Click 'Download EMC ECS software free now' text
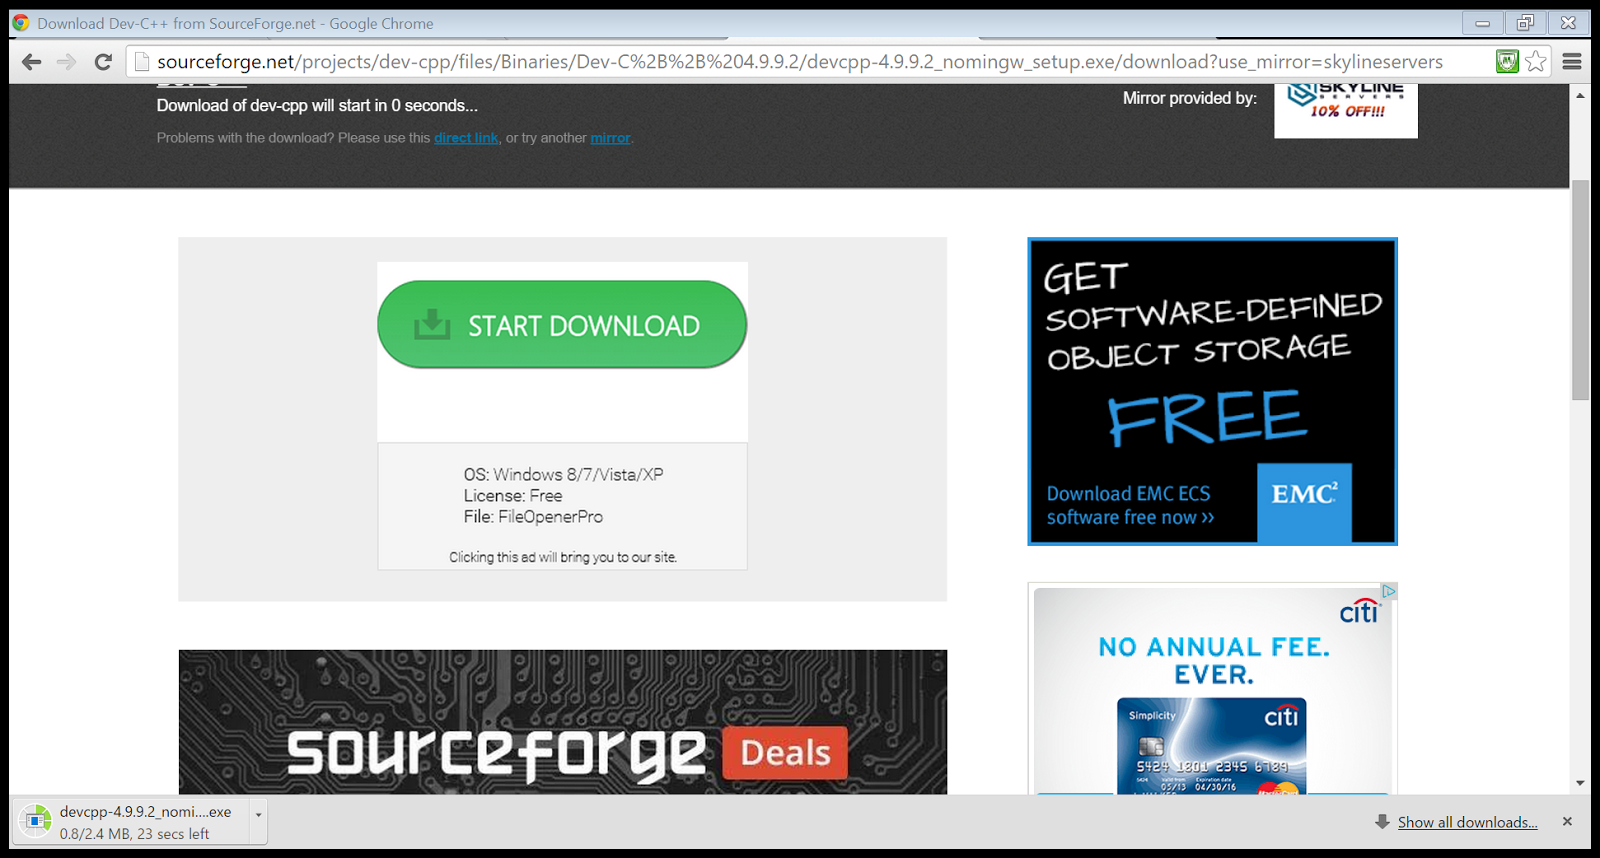 coord(1130,505)
